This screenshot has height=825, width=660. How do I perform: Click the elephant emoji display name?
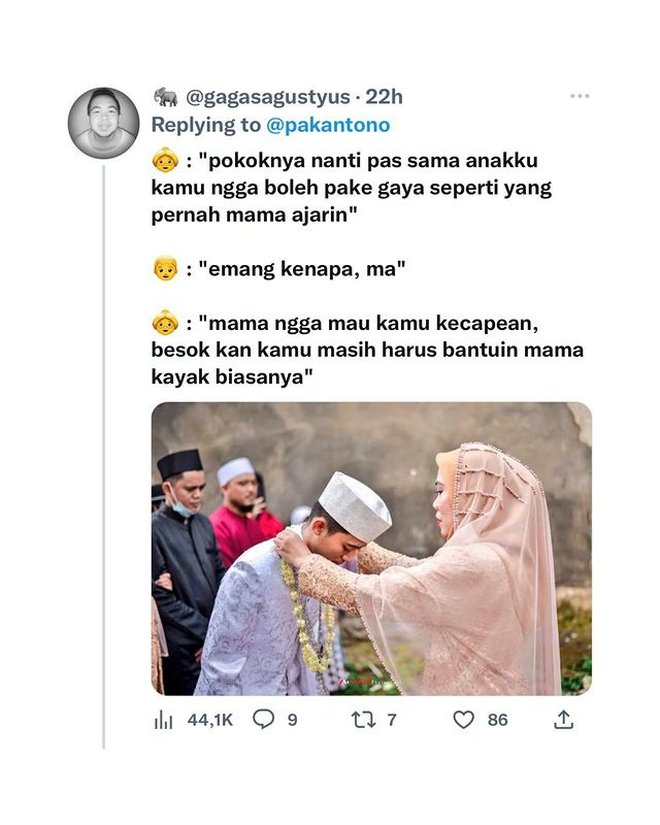click(x=165, y=97)
